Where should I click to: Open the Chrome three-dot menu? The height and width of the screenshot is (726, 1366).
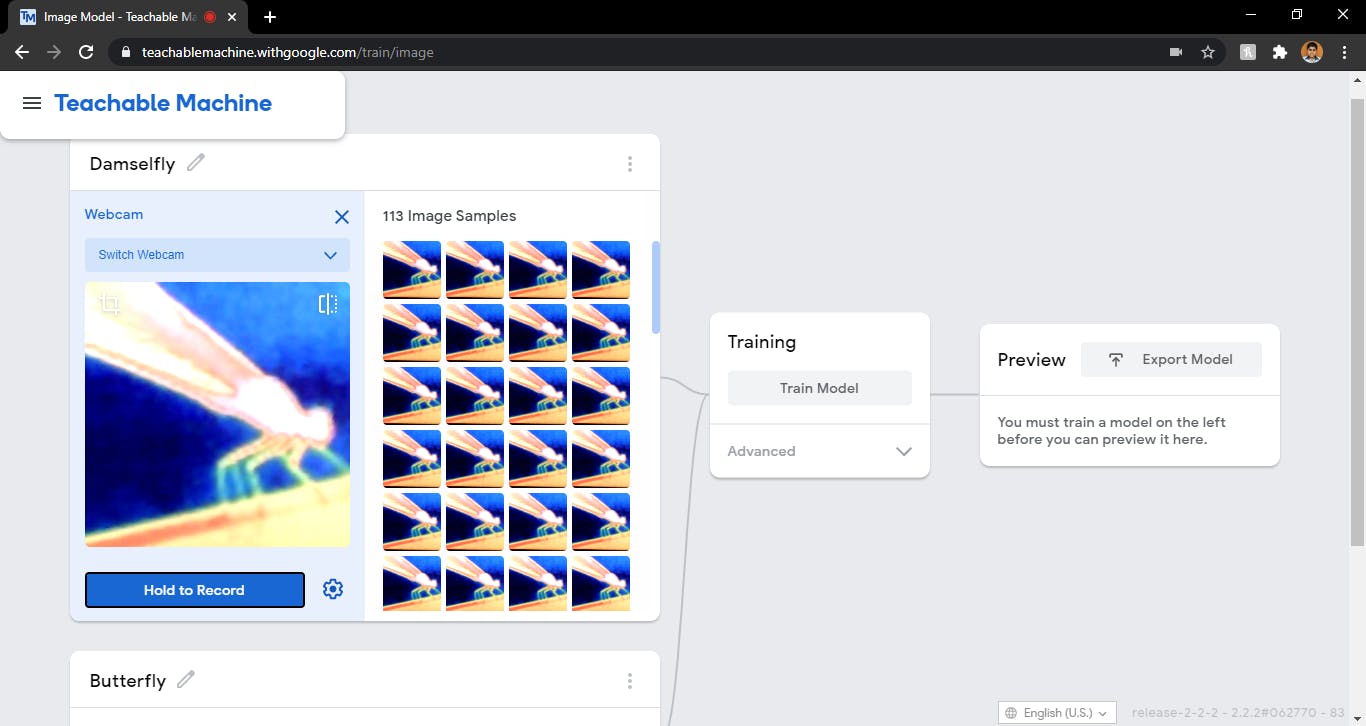coord(1344,52)
